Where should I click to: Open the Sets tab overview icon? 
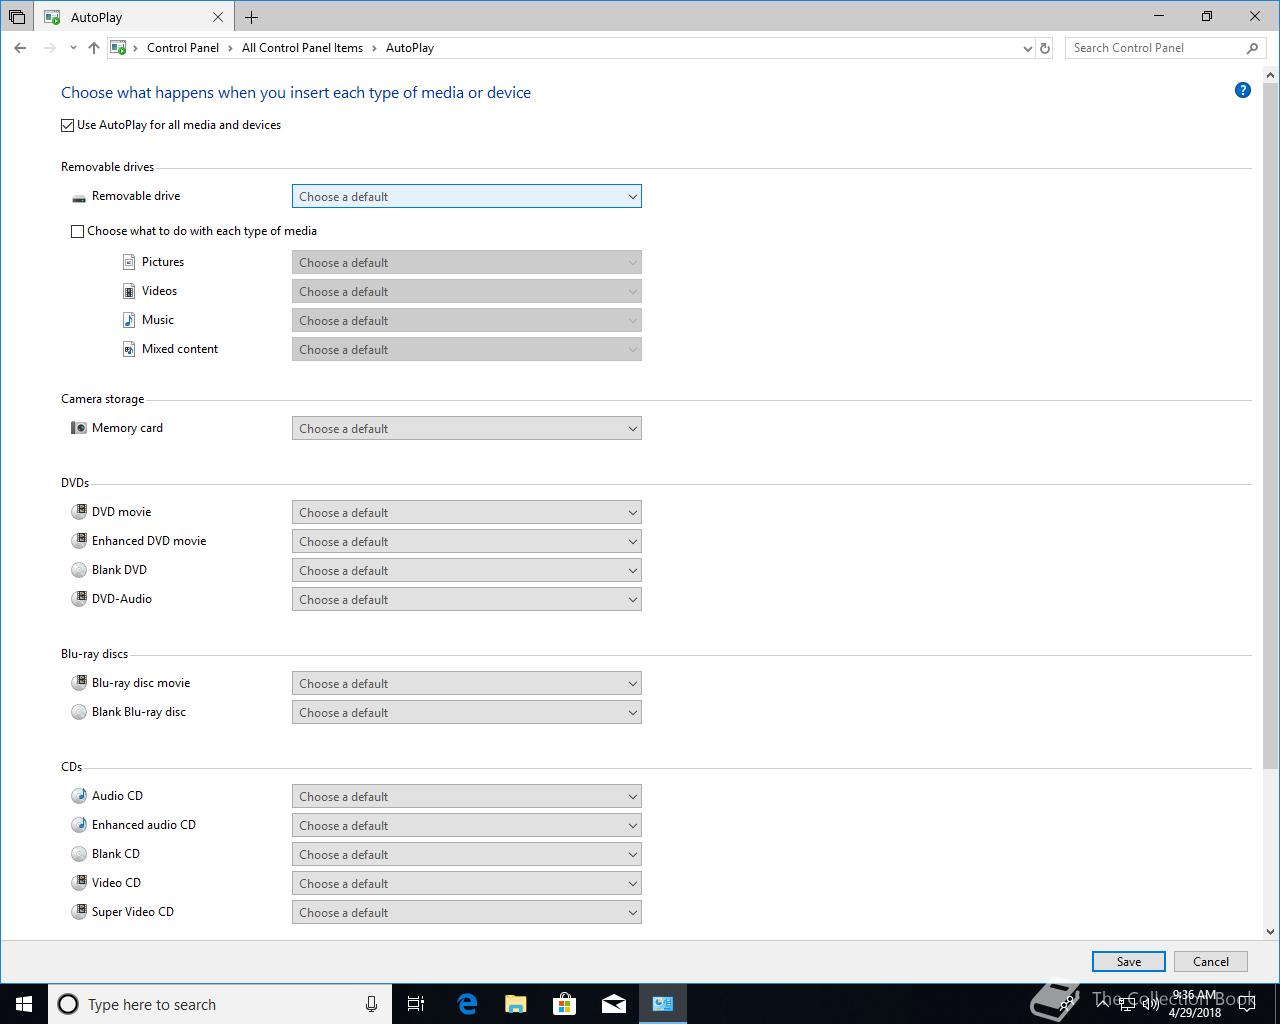coord(17,17)
